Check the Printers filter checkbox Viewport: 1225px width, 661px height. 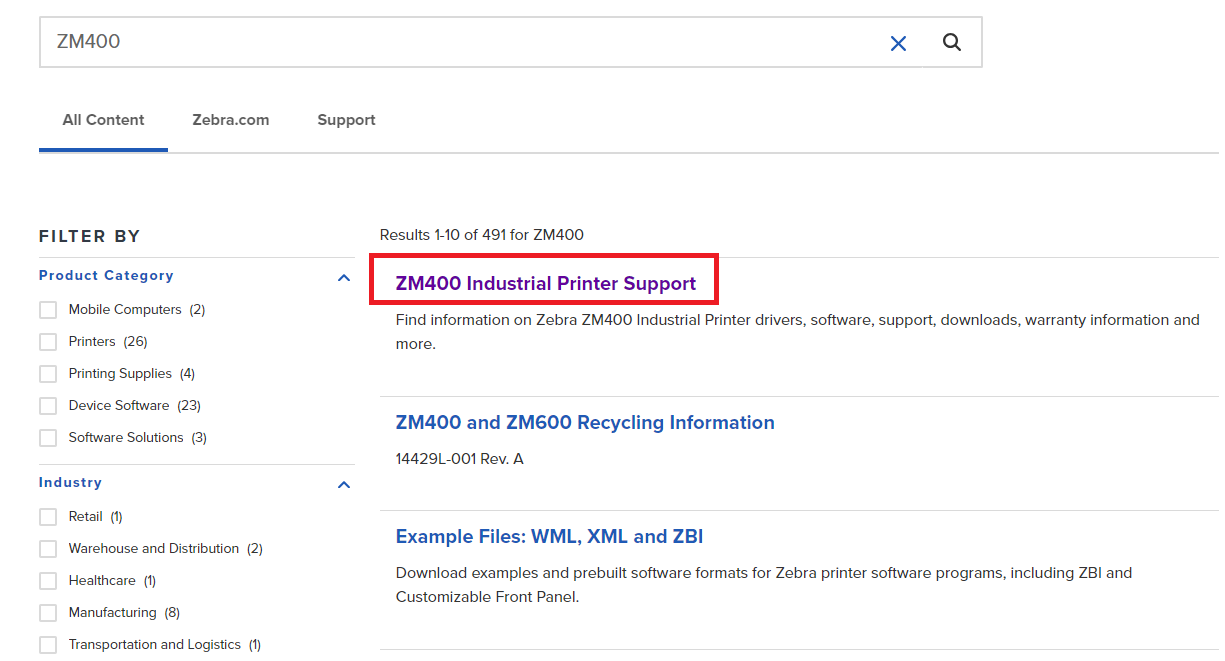pyautogui.click(x=47, y=341)
